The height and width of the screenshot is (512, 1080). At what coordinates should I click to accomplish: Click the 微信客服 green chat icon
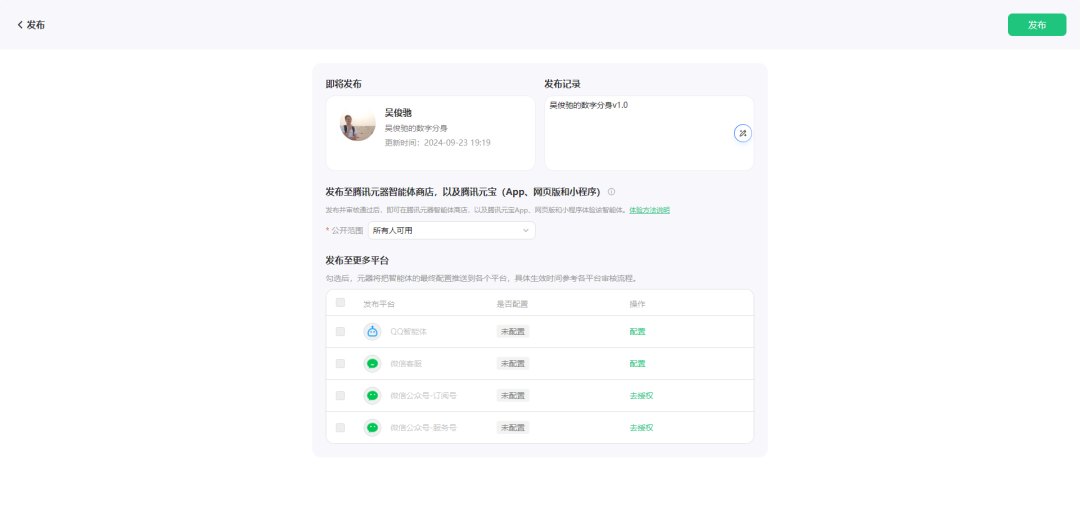pos(372,363)
